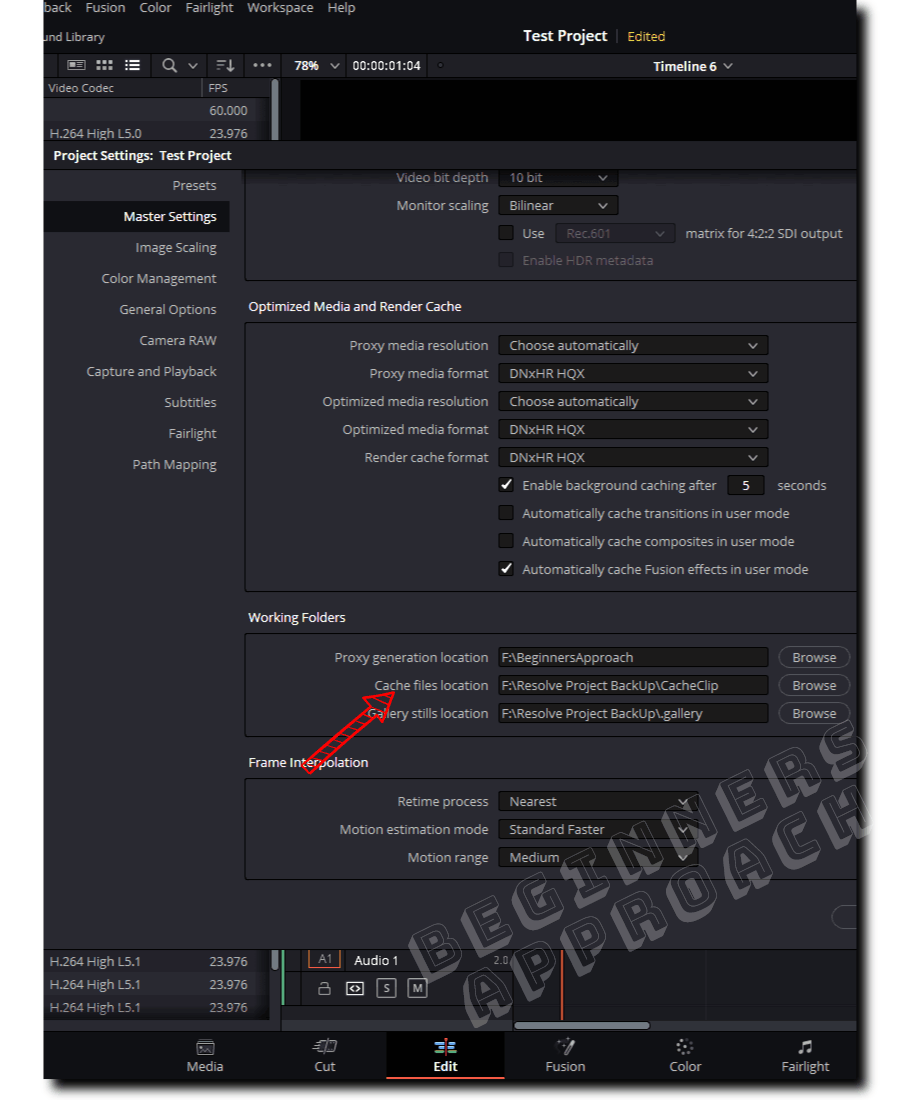Solo the Audio 1 track
Screen dimensions: 900x1100
pyautogui.click(x=387, y=988)
